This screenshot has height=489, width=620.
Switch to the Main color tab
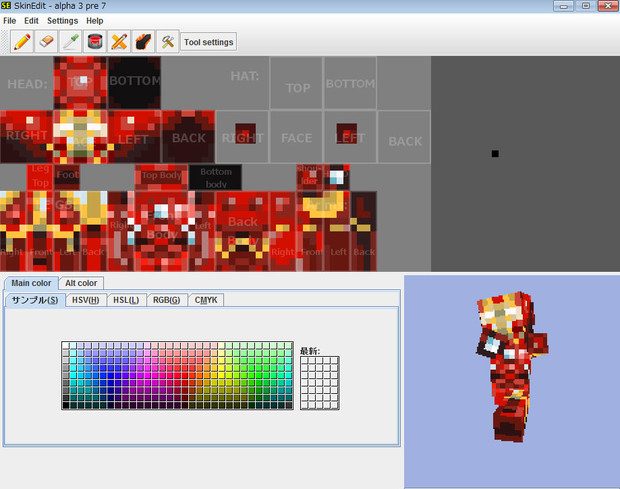[x=31, y=283]
